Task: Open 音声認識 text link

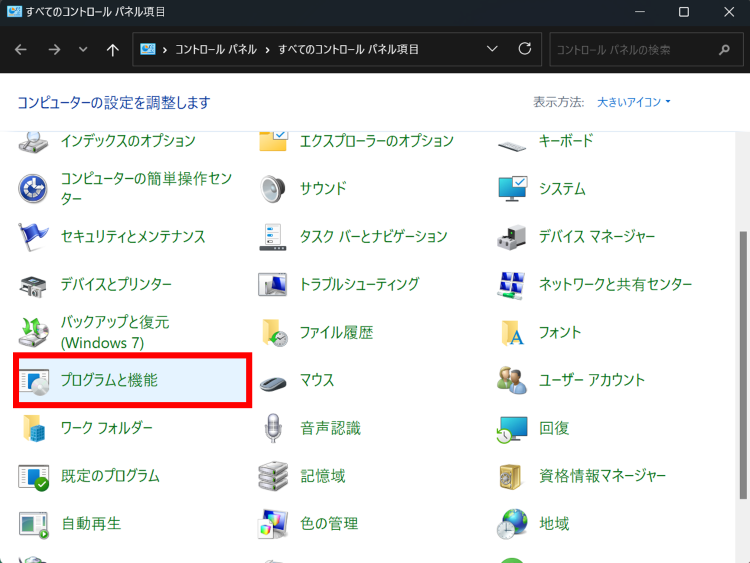Action: (x=330, y=428)
